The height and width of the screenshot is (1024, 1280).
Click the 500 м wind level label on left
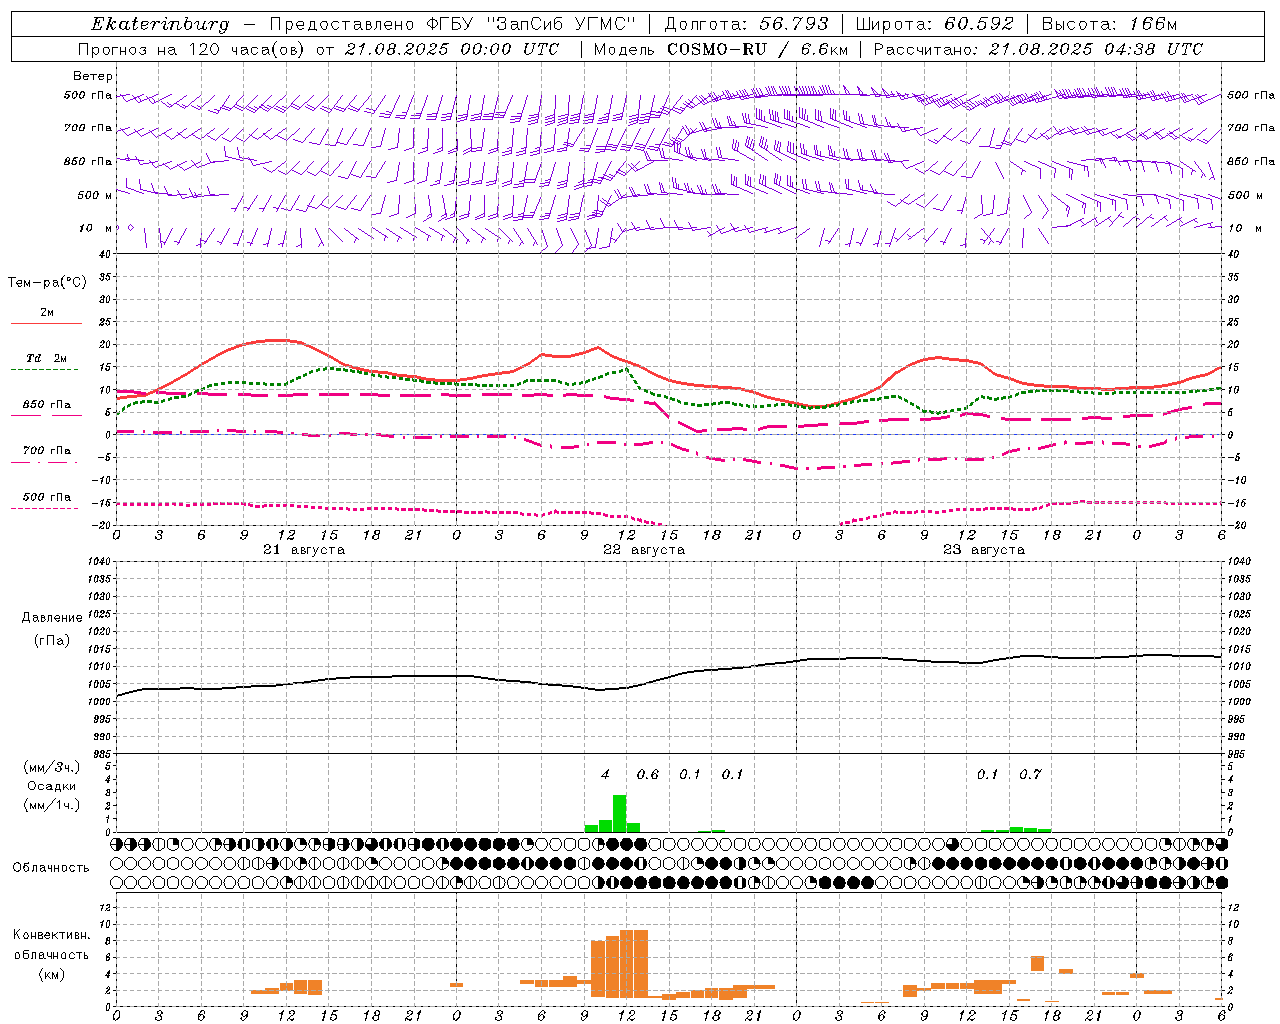(x=95, y=195)
